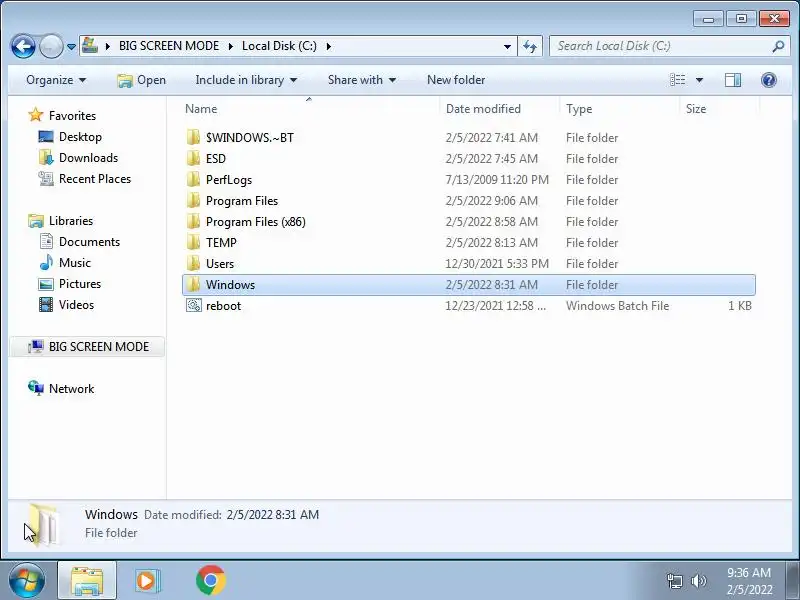The width and height of the screenshot is (800, 600).
Task: Open the Include in library menu
Action: click(246, 80)
